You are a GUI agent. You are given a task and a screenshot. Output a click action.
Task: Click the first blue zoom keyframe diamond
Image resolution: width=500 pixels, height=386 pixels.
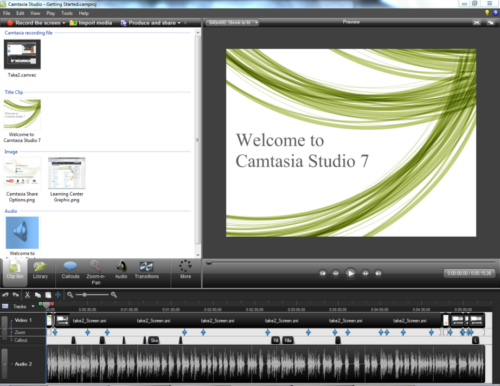click(55, 332)
